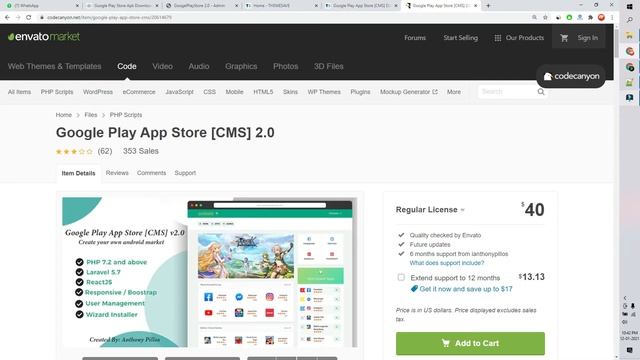Click 'Get it now and save up to $17'
The height and width of the screenshot is (360, 640).
[x=466, y=289]
